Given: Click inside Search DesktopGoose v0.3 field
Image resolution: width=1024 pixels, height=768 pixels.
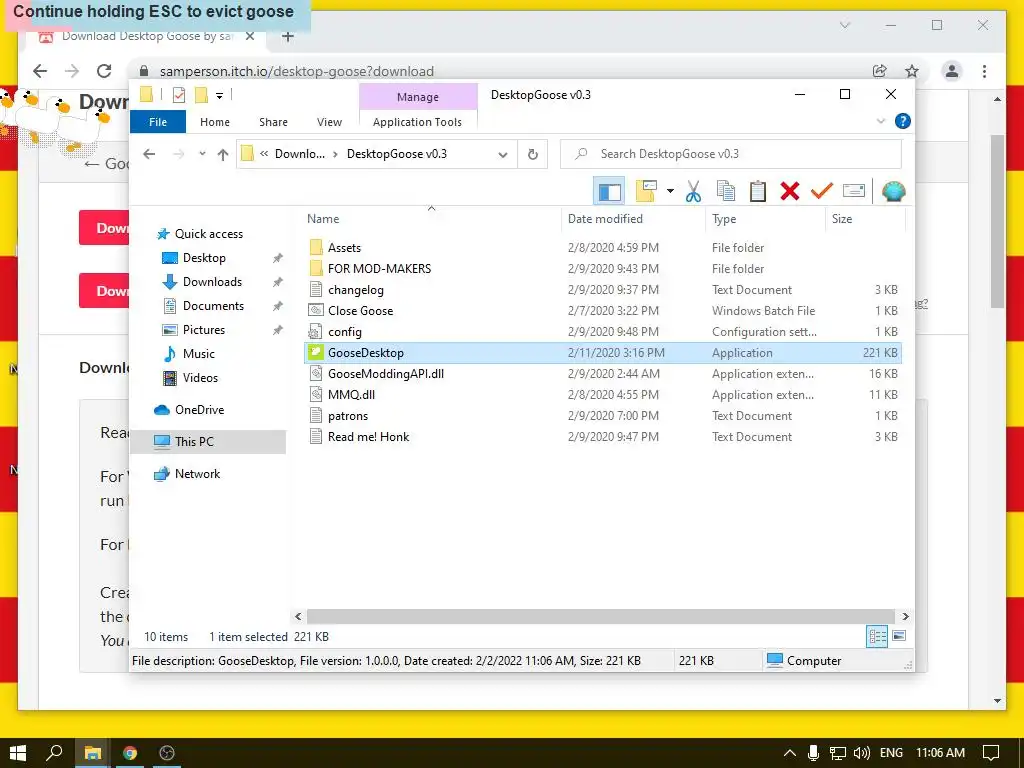Looking at the screenshot, I should pyautogui.click(x=731, y=154).
